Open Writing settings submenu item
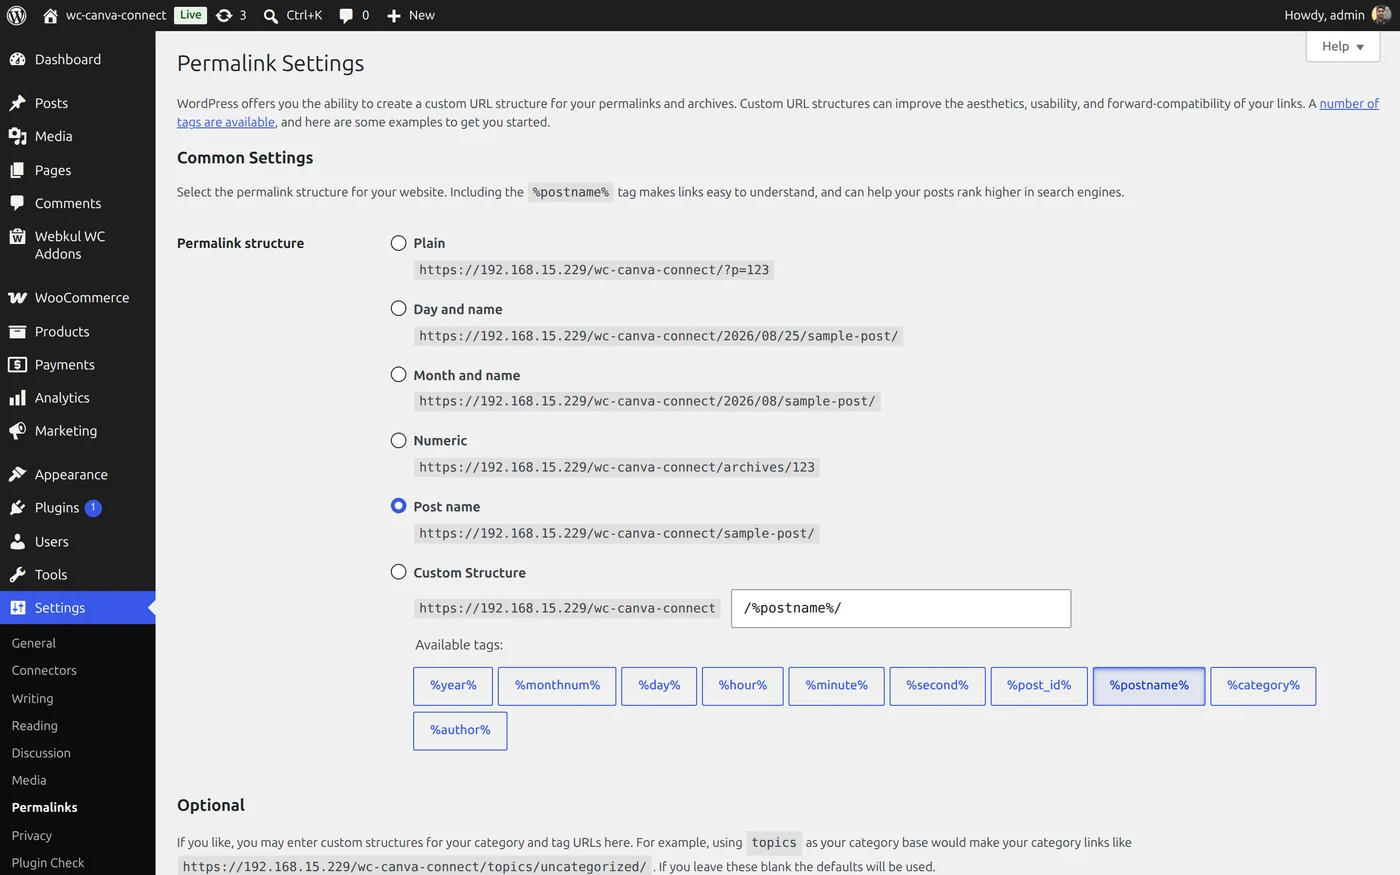Image resolution: width=1400 pixels, height=875 pixels. coord(32,698)
